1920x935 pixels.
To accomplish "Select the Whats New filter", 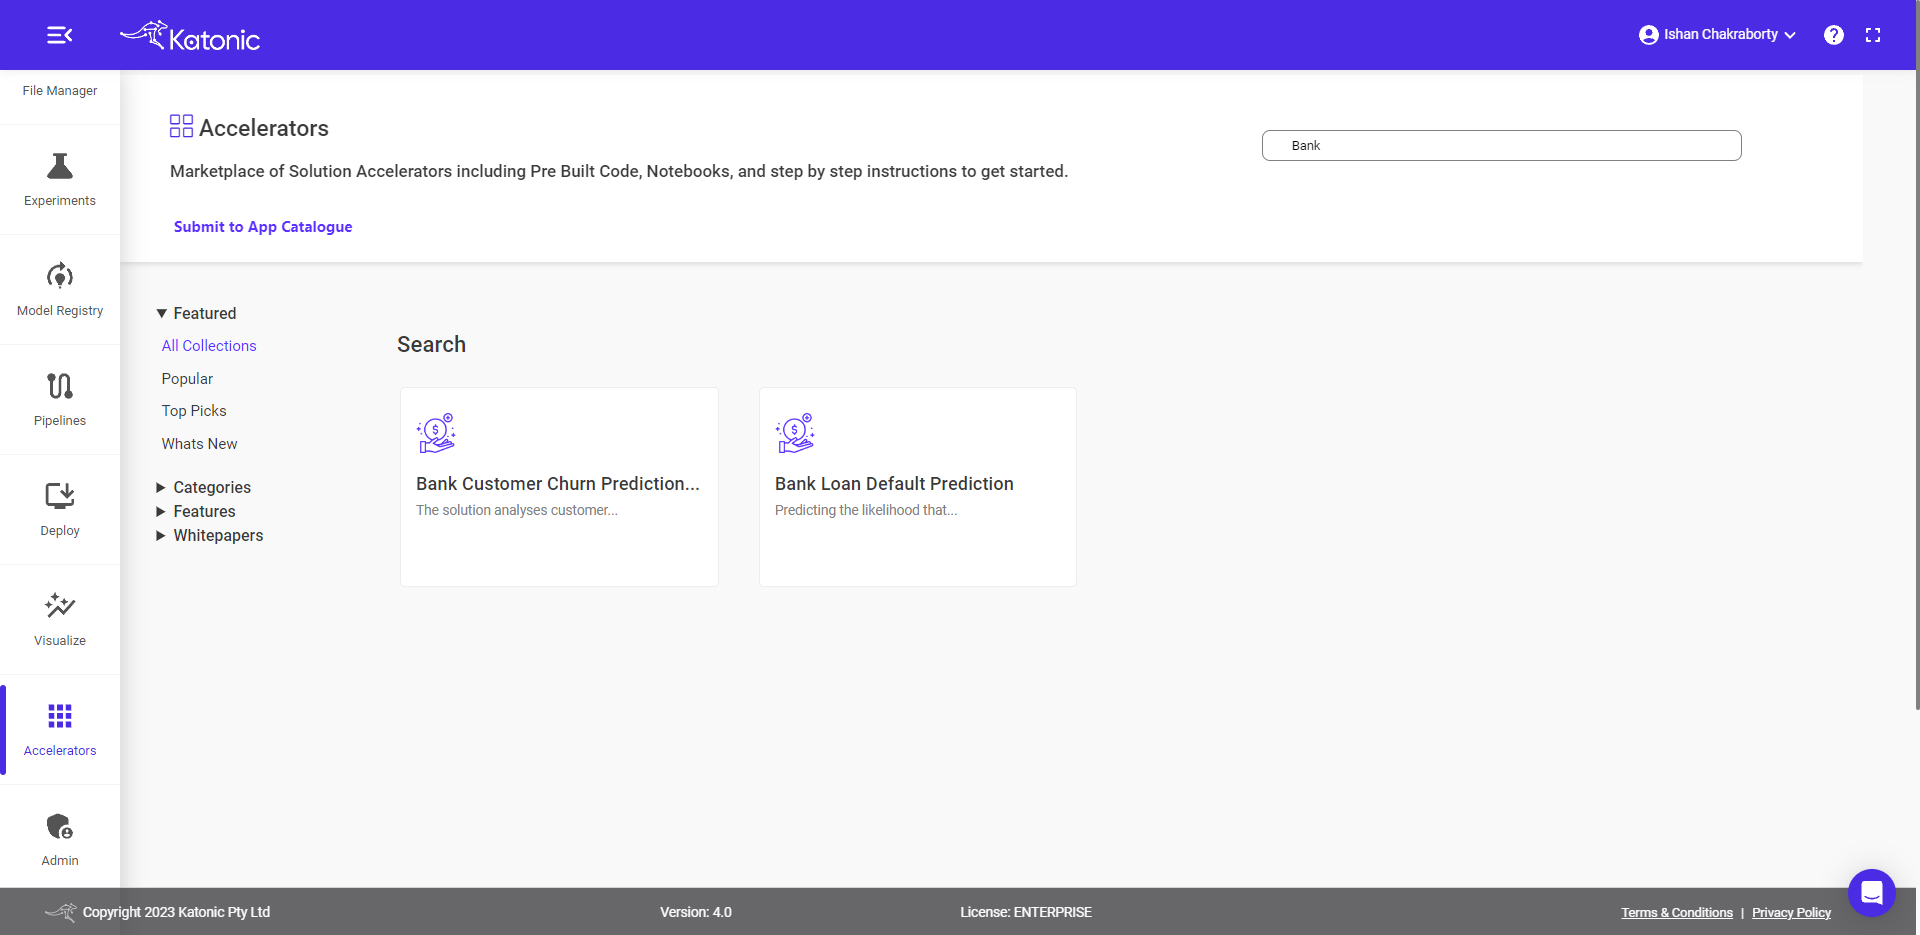I will 199,444.
